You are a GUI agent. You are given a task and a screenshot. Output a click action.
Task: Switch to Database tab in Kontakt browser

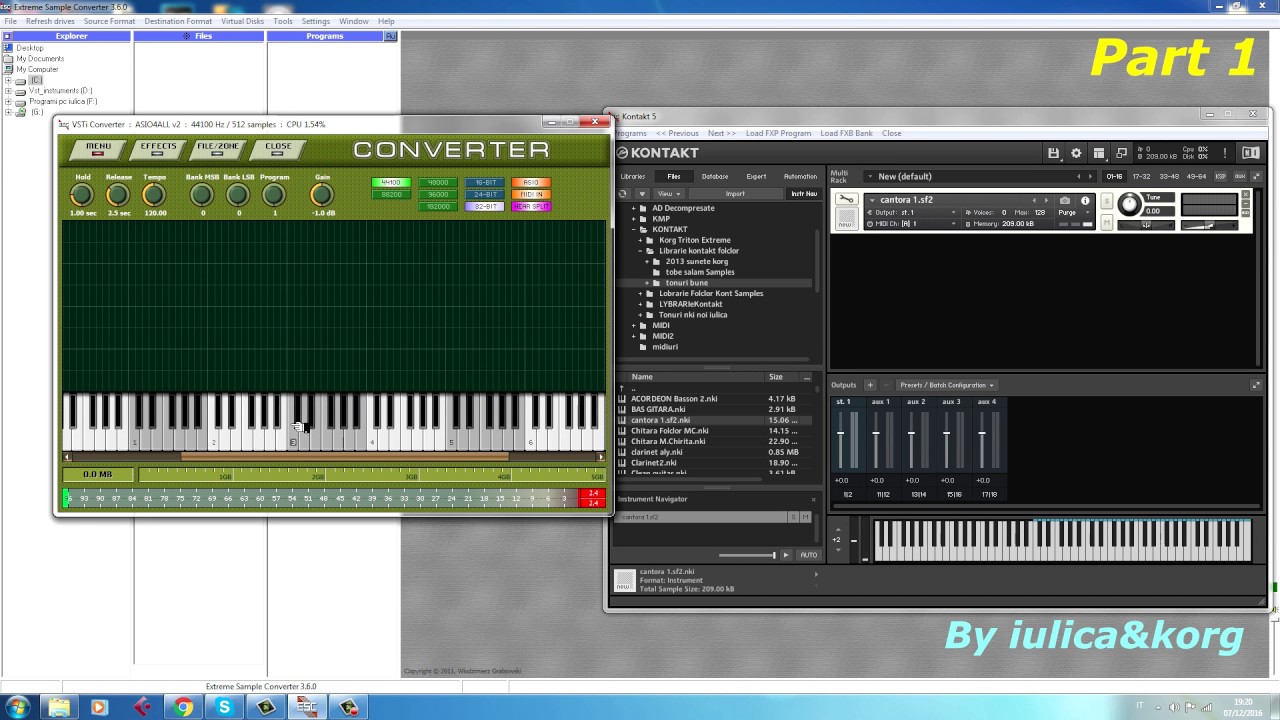tap(715, 176)
